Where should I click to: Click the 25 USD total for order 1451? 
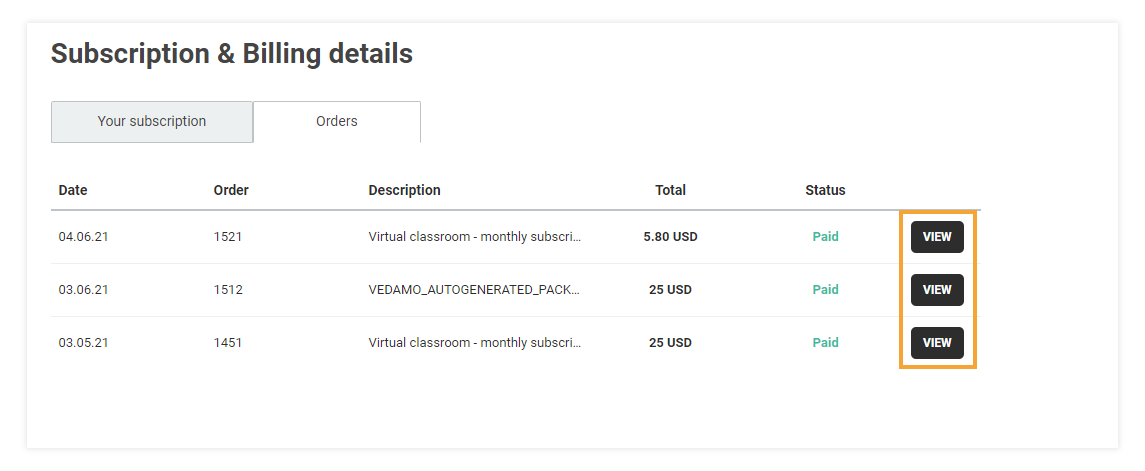[x=670, y=342]
